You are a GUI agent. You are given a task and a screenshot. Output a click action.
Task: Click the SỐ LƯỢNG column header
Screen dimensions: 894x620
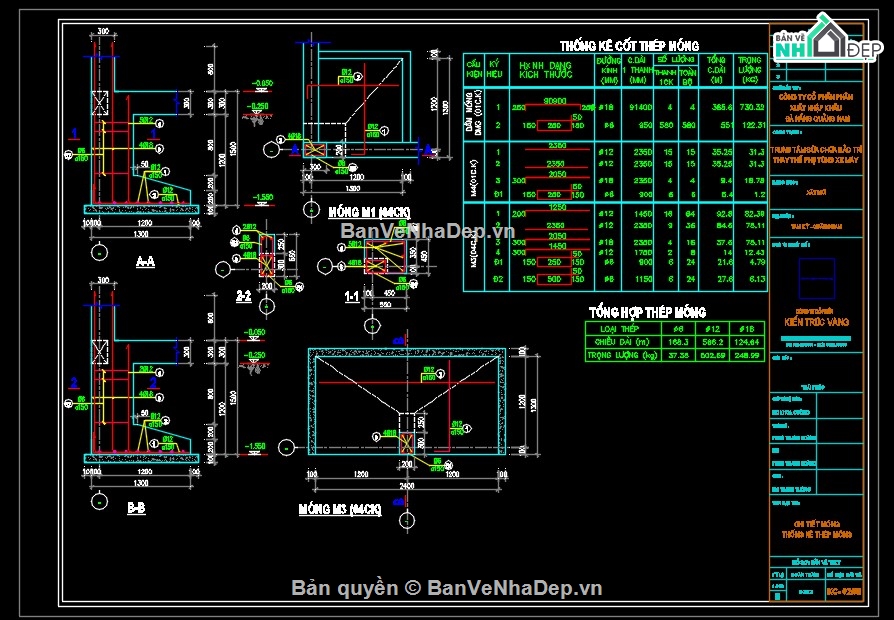coord(676,59)
